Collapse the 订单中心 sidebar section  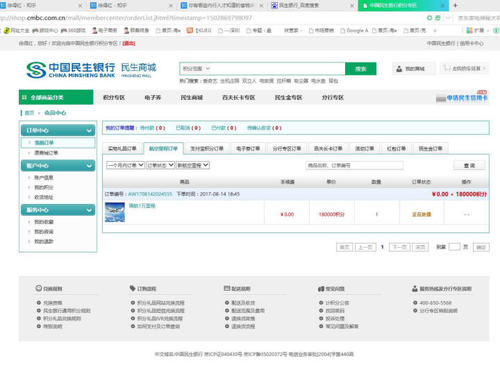[89, 130]
